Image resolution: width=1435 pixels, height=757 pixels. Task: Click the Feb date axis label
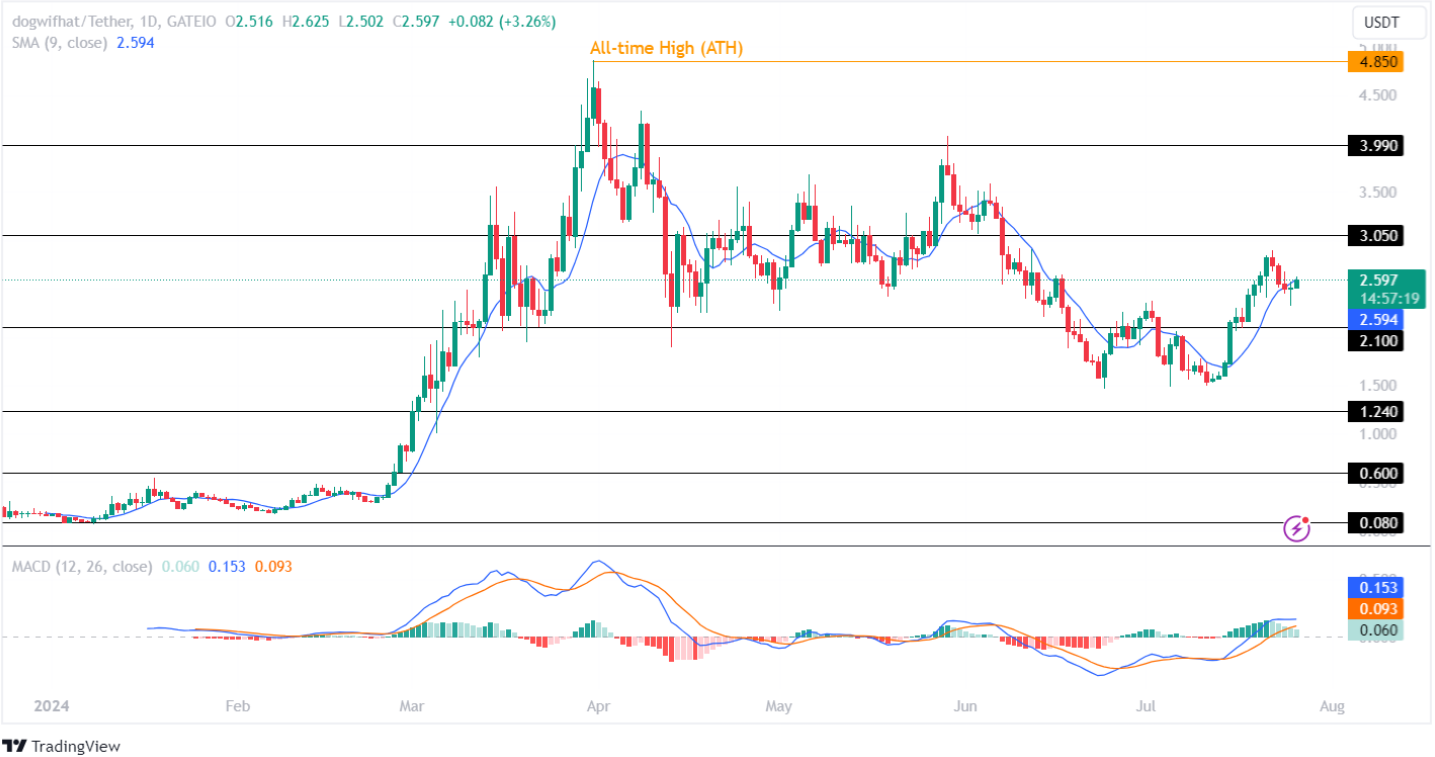pyautogui.click(x=236, y=707)
